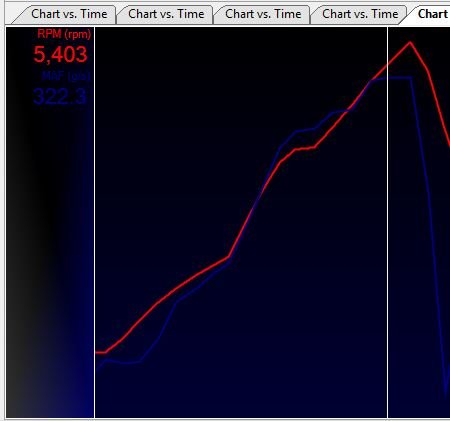The width and height of the screenshot is (450, 421).
Task: Switch to the second Chart vs. Time tab
Action: pos(166,15)
